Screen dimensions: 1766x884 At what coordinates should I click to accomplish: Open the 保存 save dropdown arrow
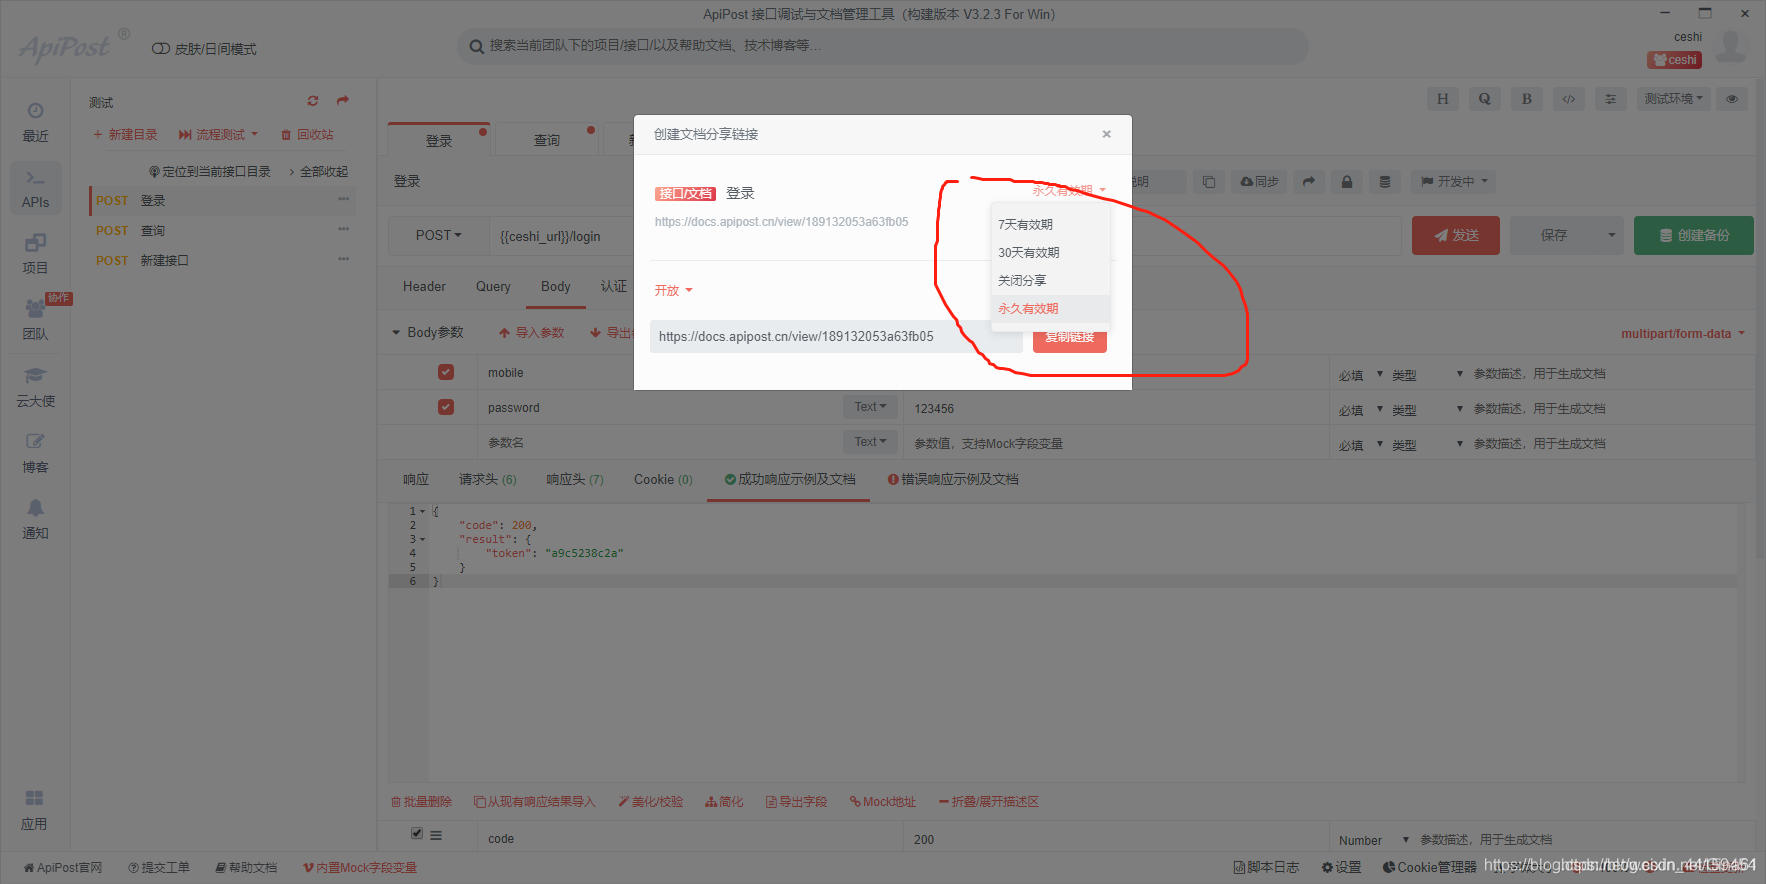pos(1611,235)
